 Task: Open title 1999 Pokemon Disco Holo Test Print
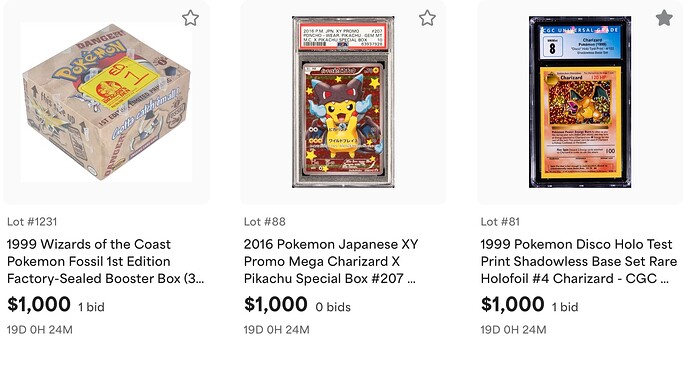point(579,261)
